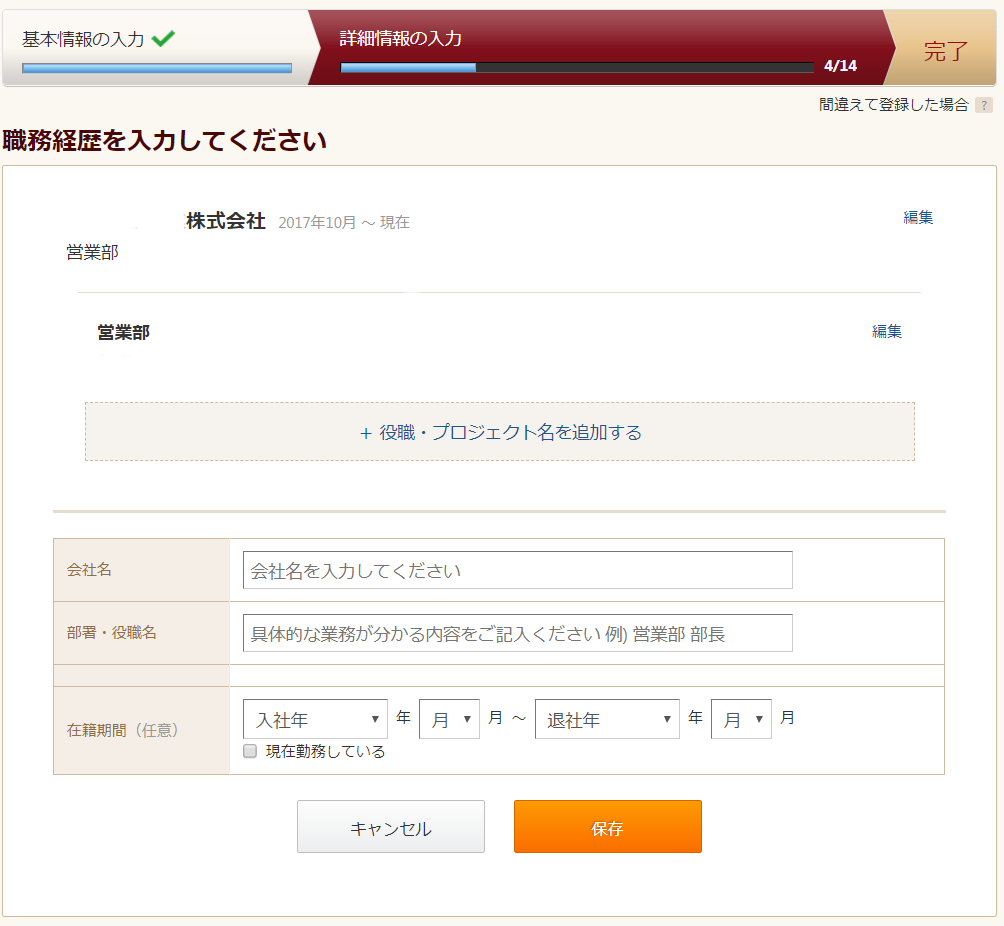Screen dimensions: 1004x926
Task: Click the 職務経歴を入力してください heading
Action: tap(165, 140)
